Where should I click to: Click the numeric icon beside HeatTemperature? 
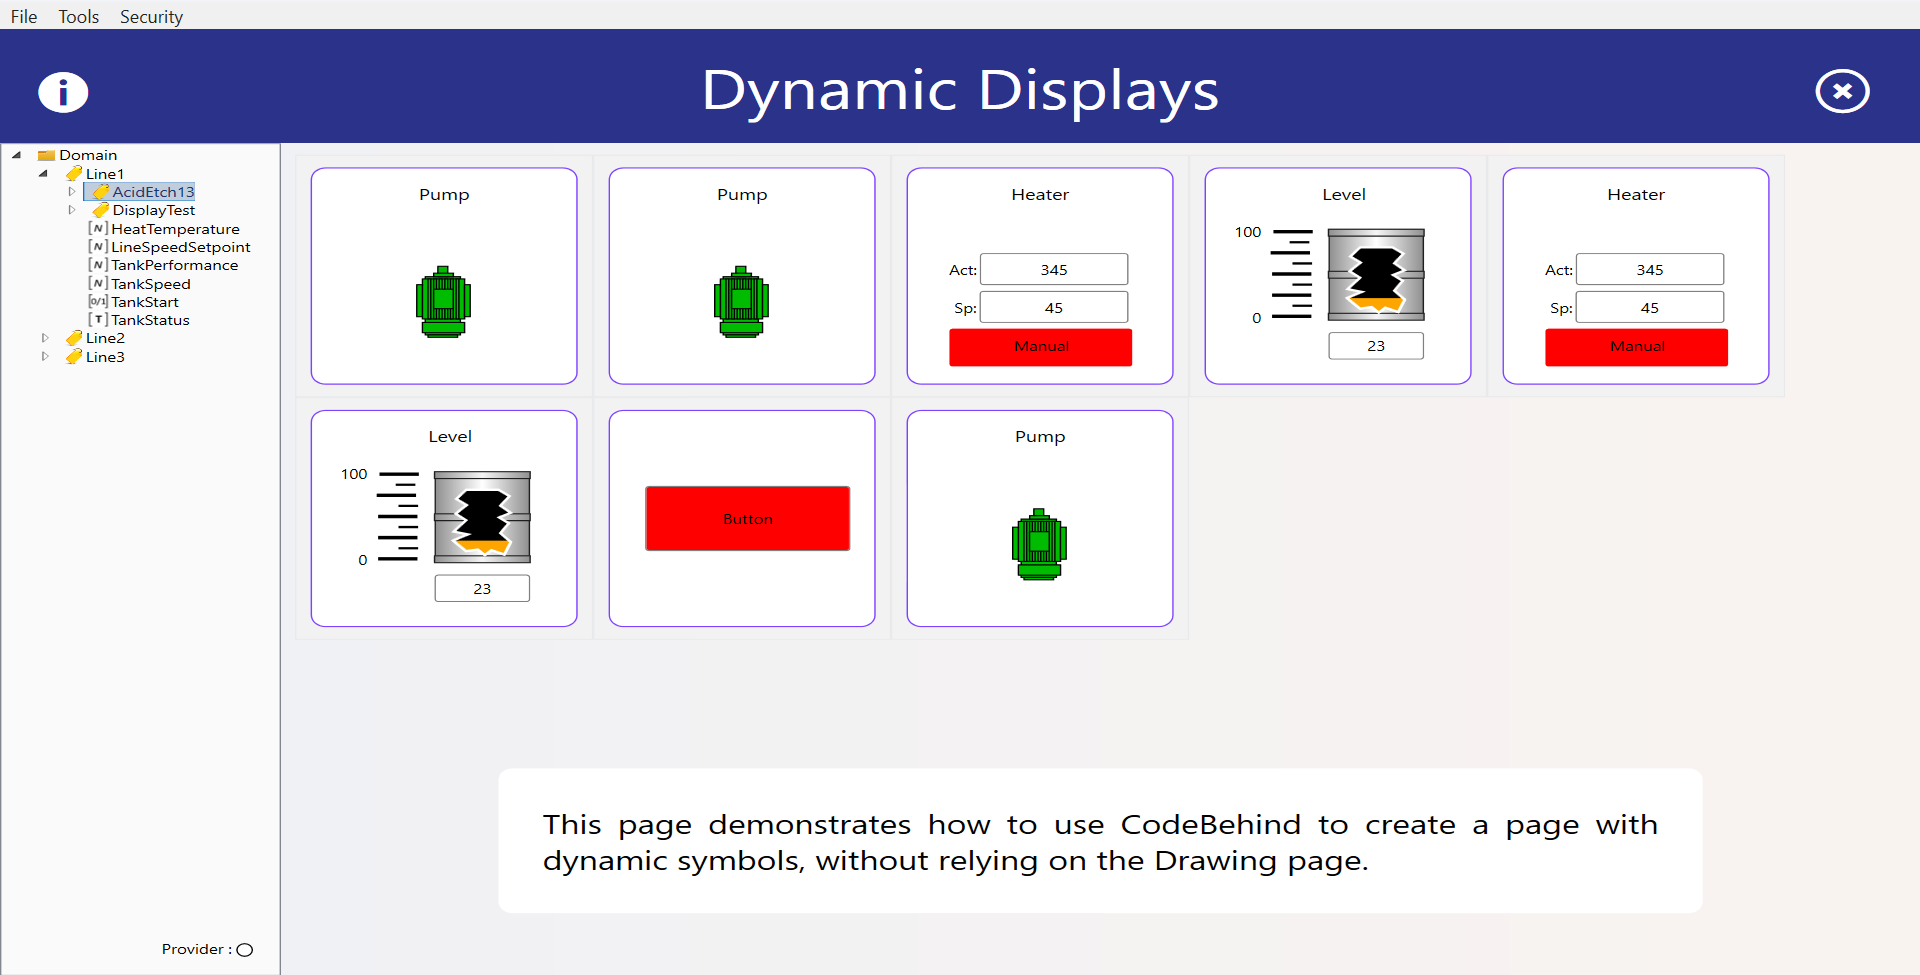tap(98, 229)
